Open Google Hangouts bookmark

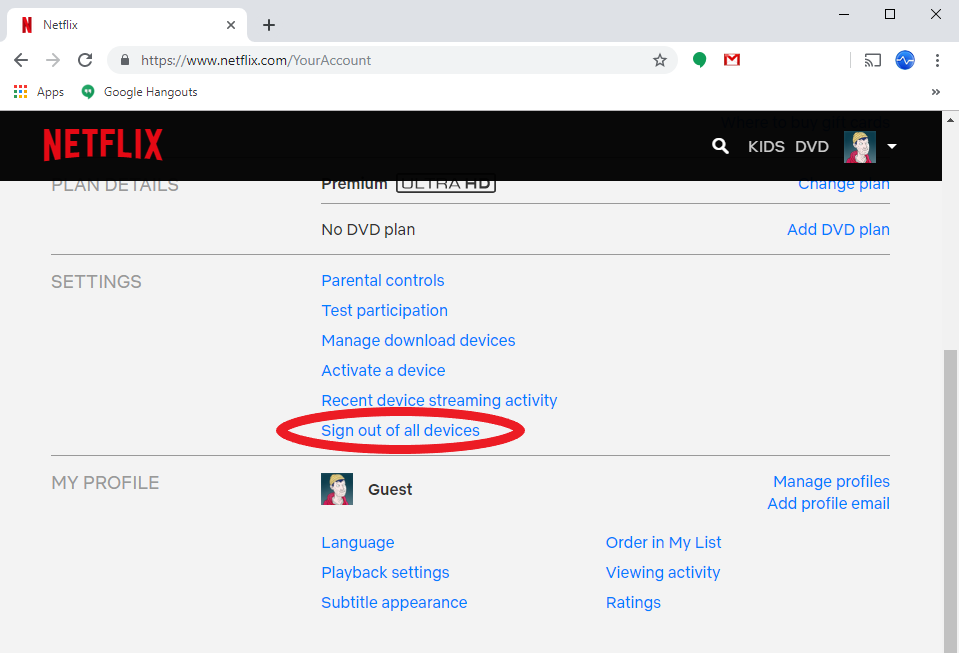(139, 92)
